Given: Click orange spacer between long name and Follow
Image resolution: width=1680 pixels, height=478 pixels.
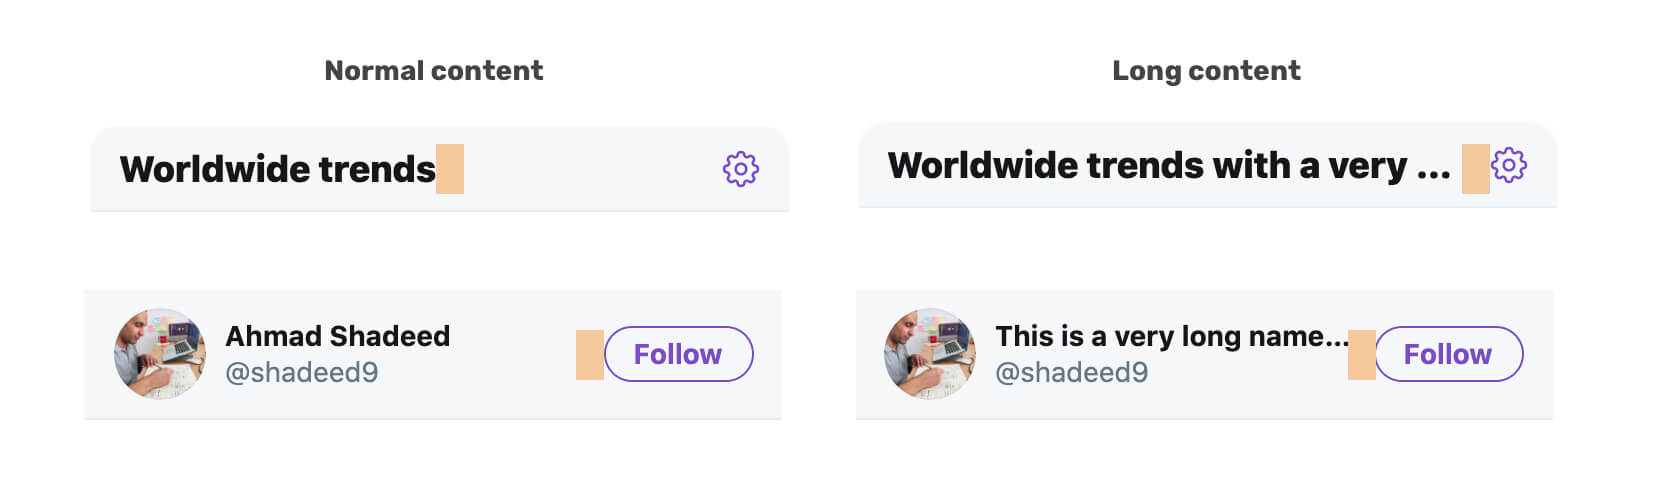Looking at the screenshot, I should 1361,355.
